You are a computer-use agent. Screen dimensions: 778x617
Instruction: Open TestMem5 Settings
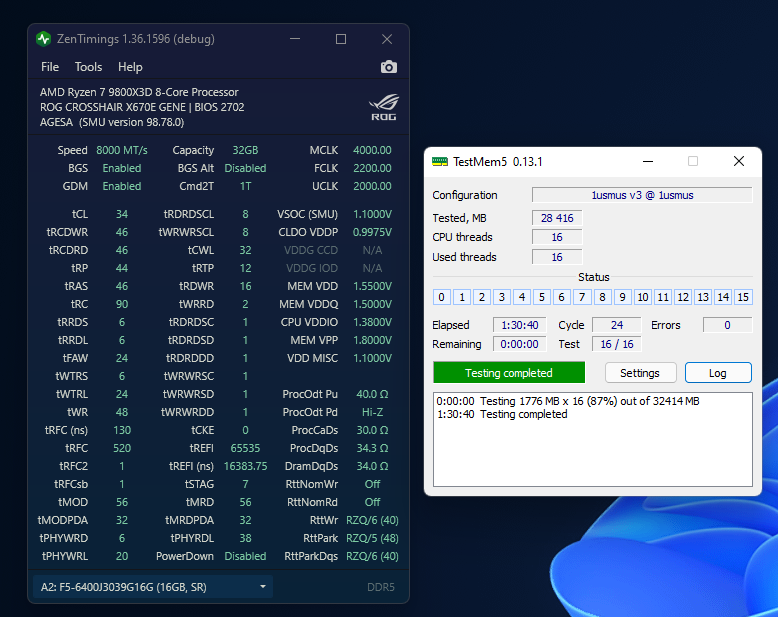640,373
